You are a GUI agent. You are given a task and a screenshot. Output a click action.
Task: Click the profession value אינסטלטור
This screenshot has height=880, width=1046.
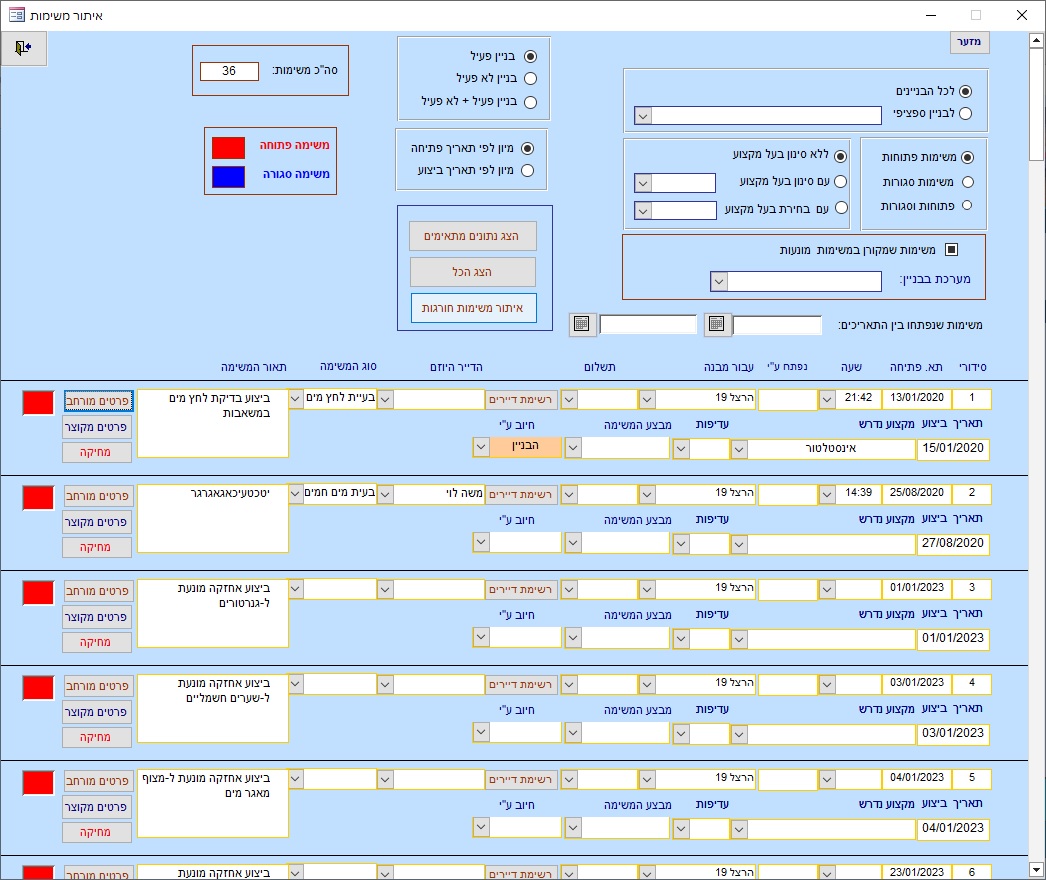pos(831,449)
